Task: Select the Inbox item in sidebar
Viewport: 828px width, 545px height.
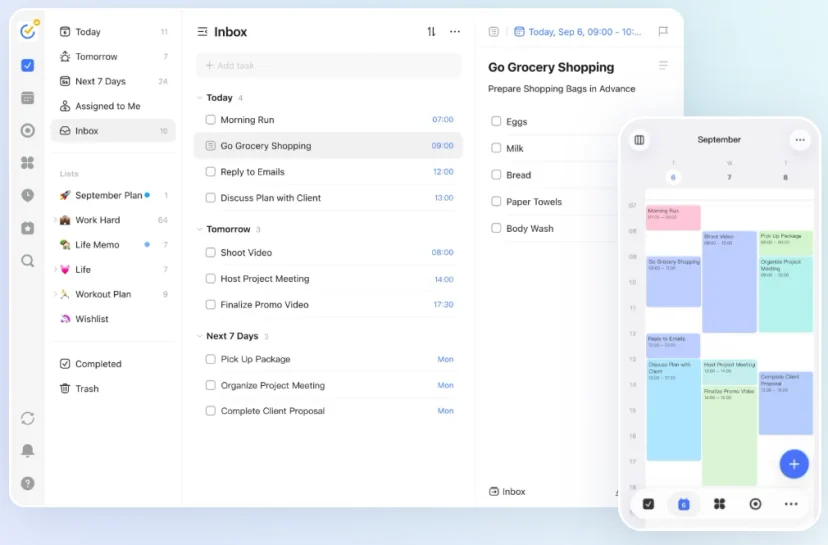Action: (x=113, y=131)
